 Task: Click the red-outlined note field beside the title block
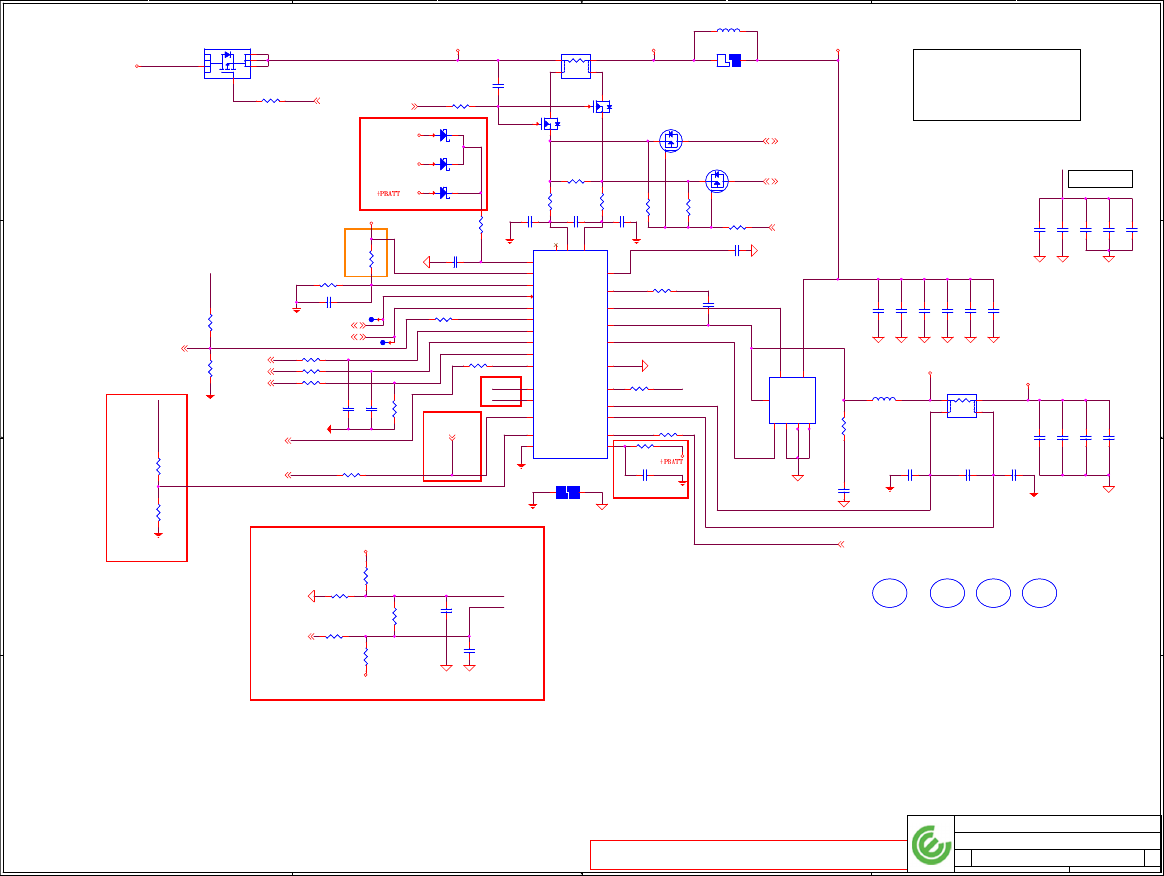748,854
